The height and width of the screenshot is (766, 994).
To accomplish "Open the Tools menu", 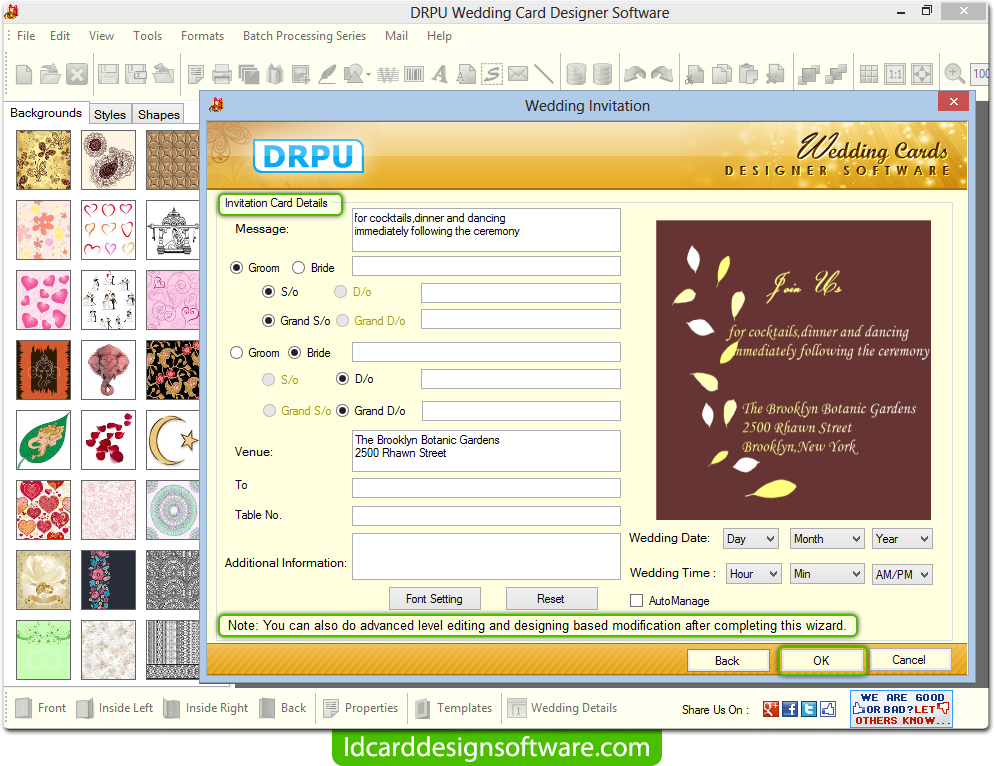I will point(148,36).
